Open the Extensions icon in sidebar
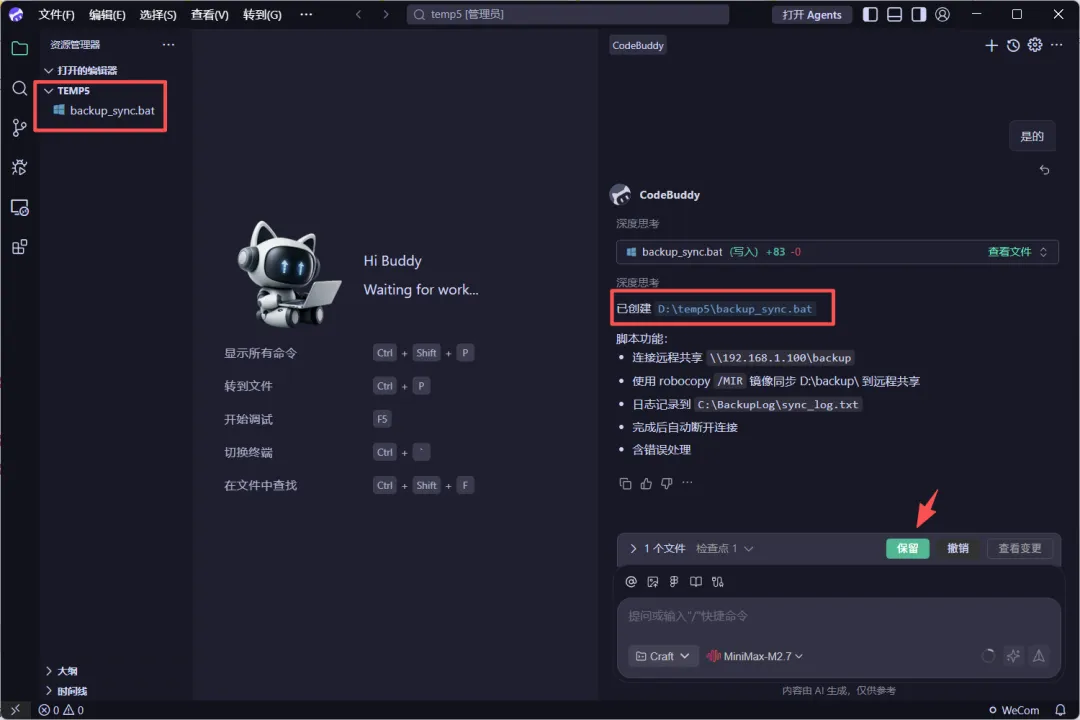The image size is (1080, 720). click(x=19, y=247)
